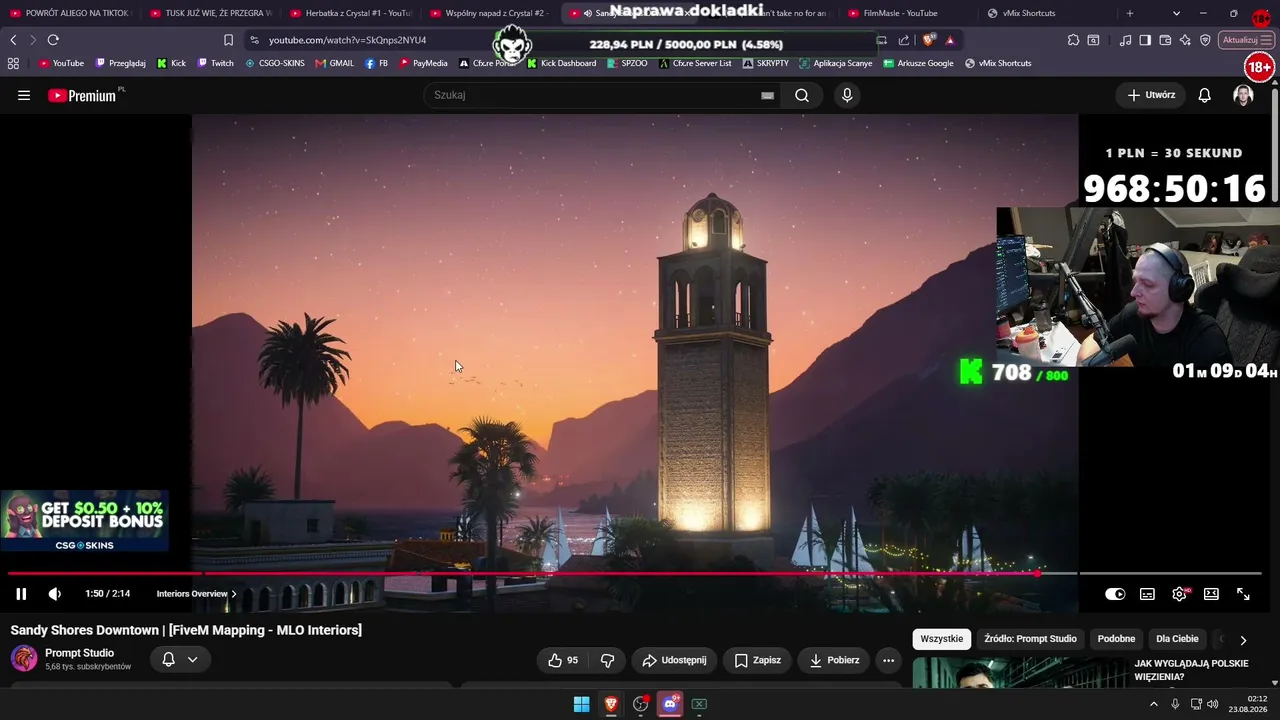Viewport: 1280px width, 720px height.
Task: Open the Kick Dashboard bookmark
Action: (x=561, y=63)
